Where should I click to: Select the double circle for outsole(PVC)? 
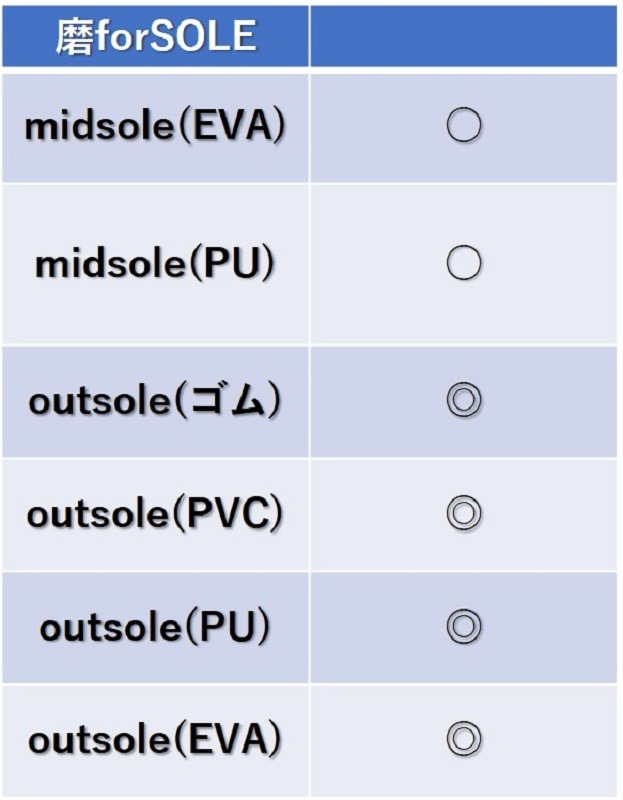pyautogui.click(x=464, y=514)
